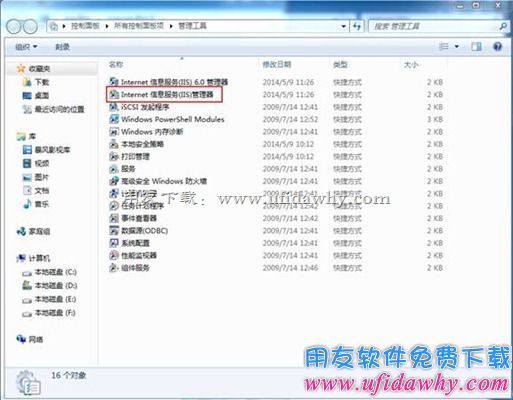Click the 2009/7/14 12:46 date cell
Viewport: 513px width, 400px height.
coord(290,268)
